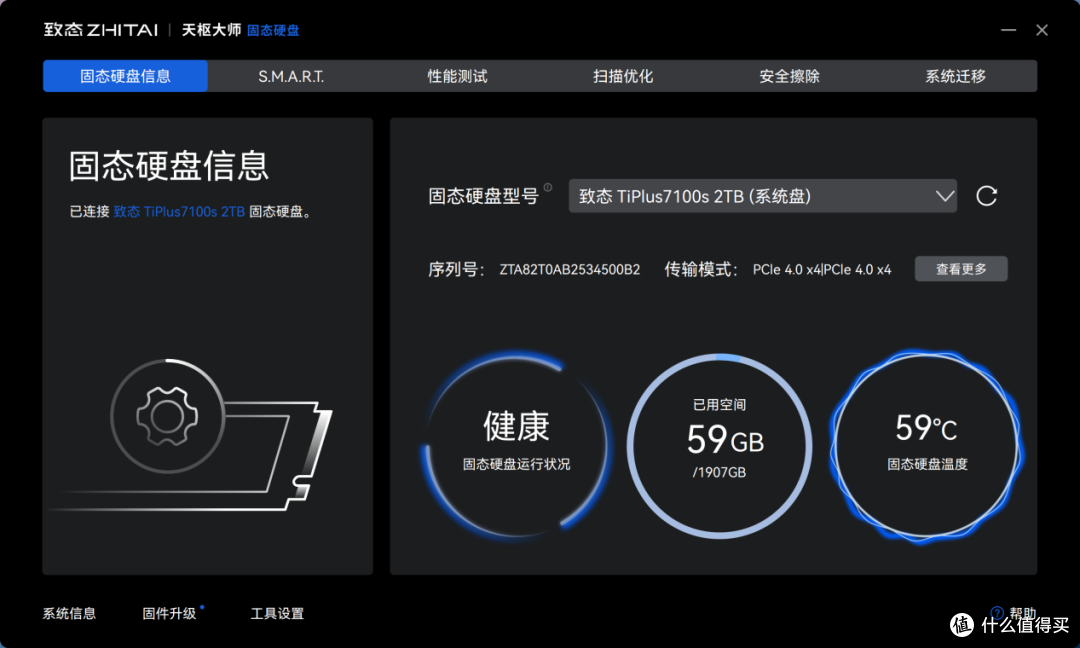Click the 查看更多 button
Viewport: 1080px width, 648px height.
[x=961, y=269]
